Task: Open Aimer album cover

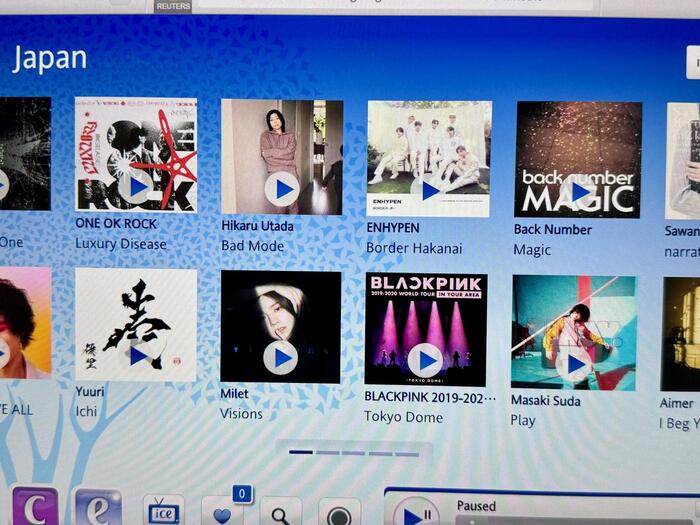Action: pyautogui.click(x=680, y=334)
